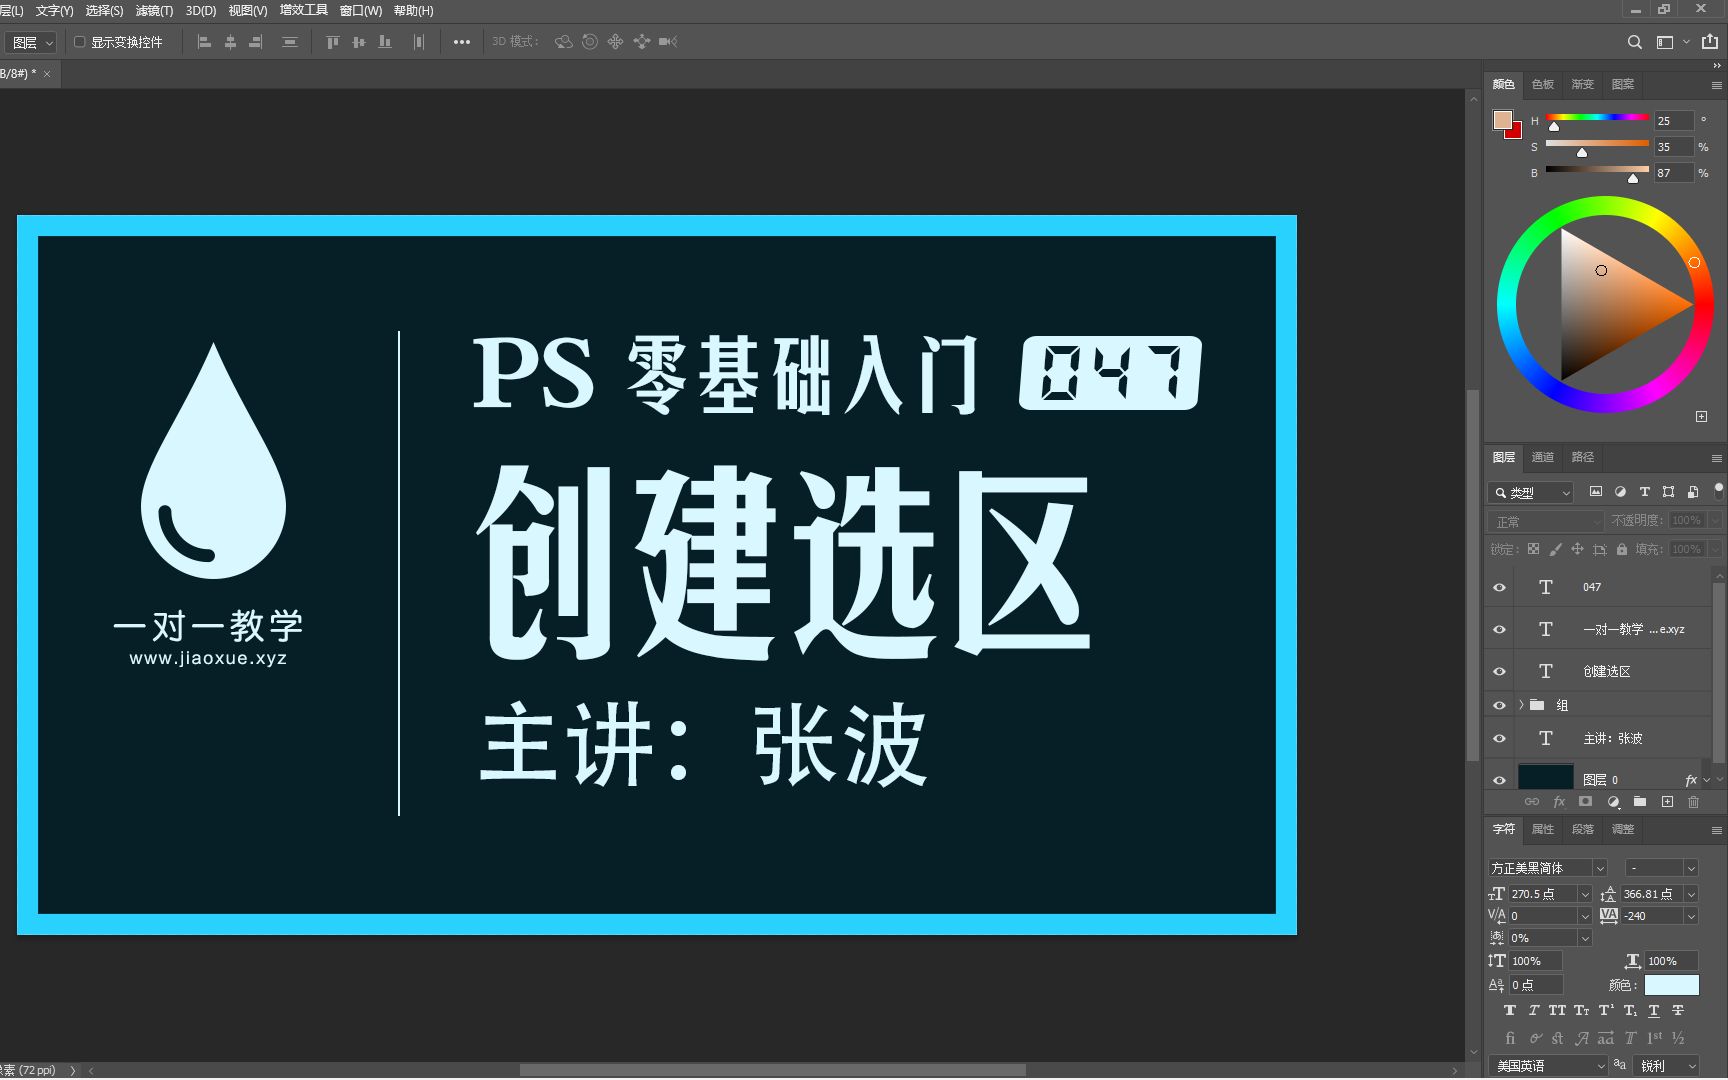Open the 视图(V) menu
Viewport: 1728px width, 1080px height.
tap(248, 11)
